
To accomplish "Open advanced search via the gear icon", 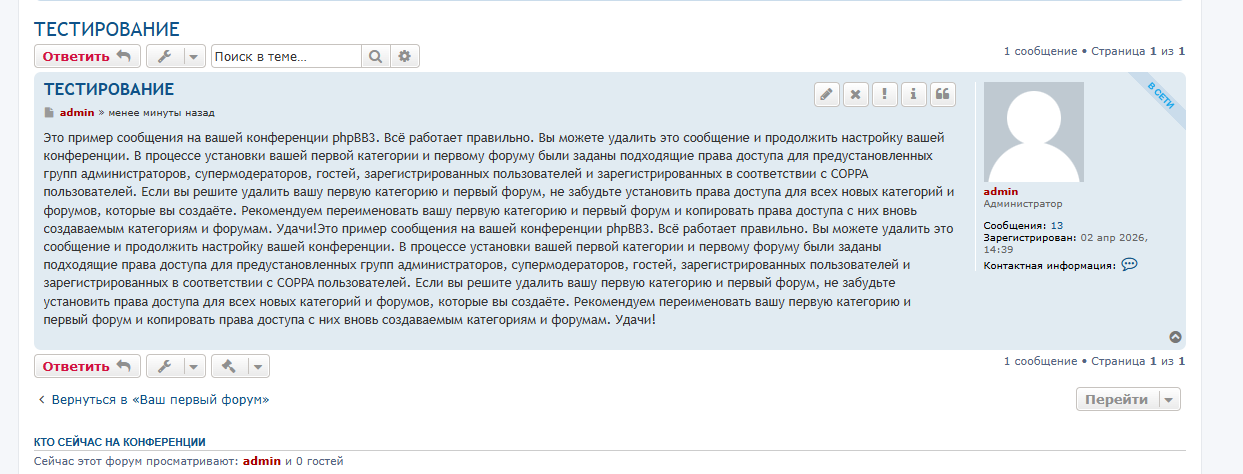I will [x=405, y=56].
